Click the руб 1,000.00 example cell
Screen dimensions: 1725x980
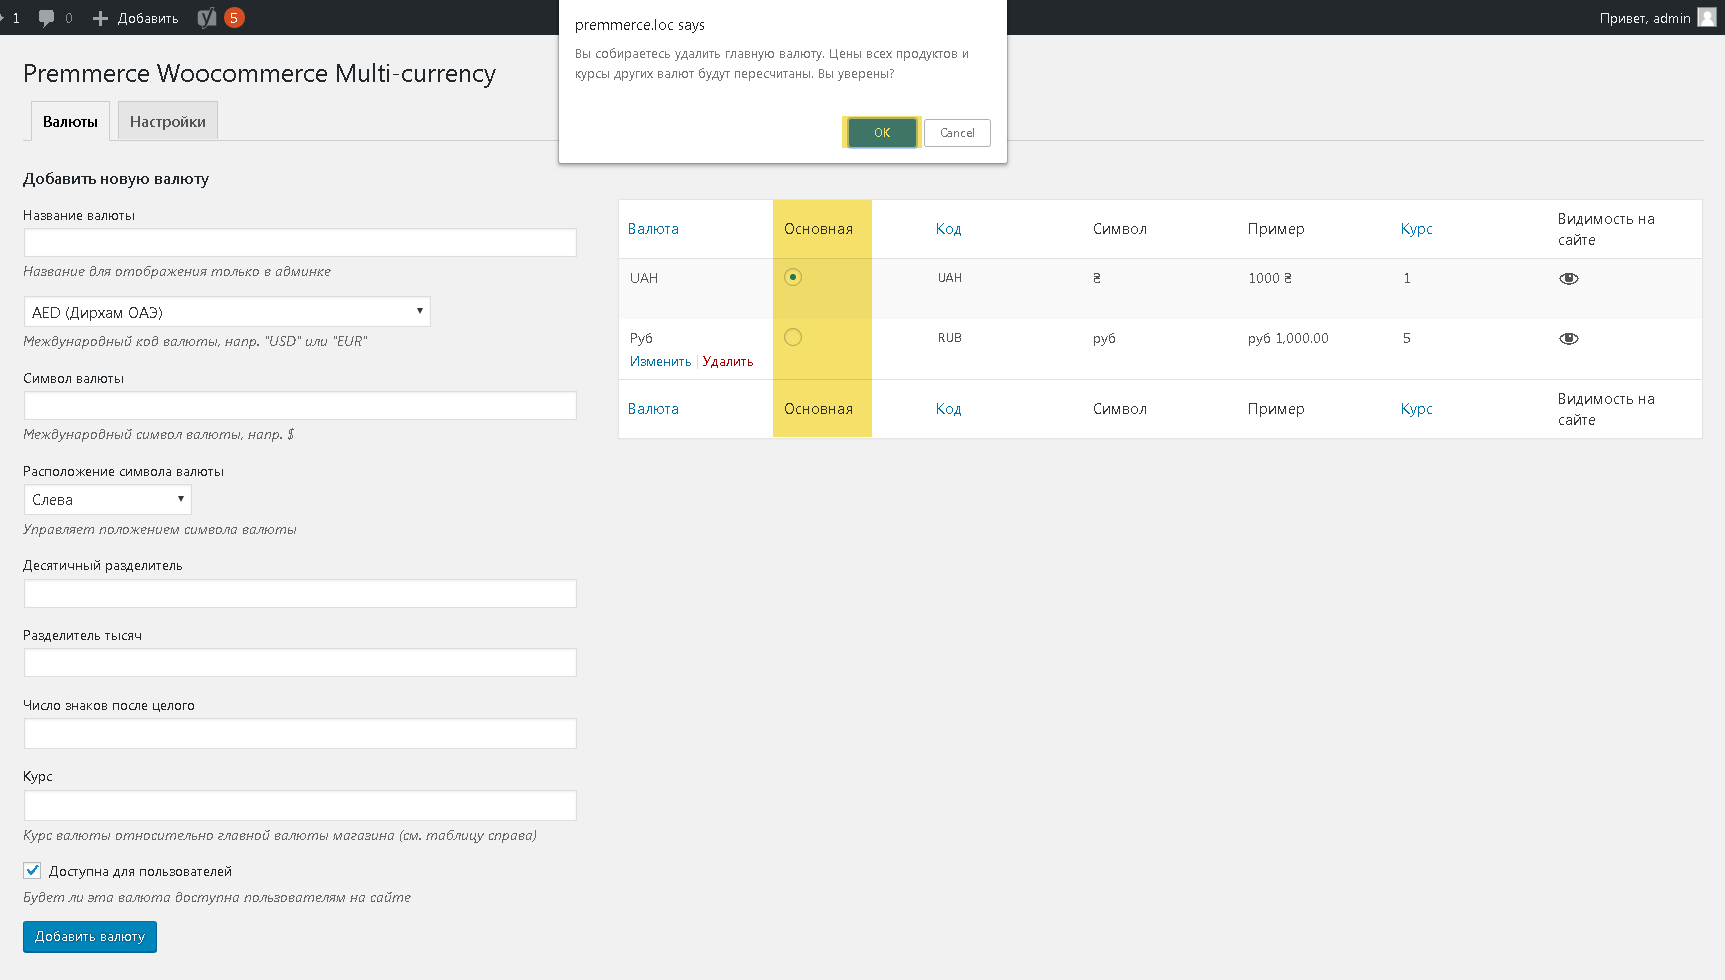point(1288,338)
